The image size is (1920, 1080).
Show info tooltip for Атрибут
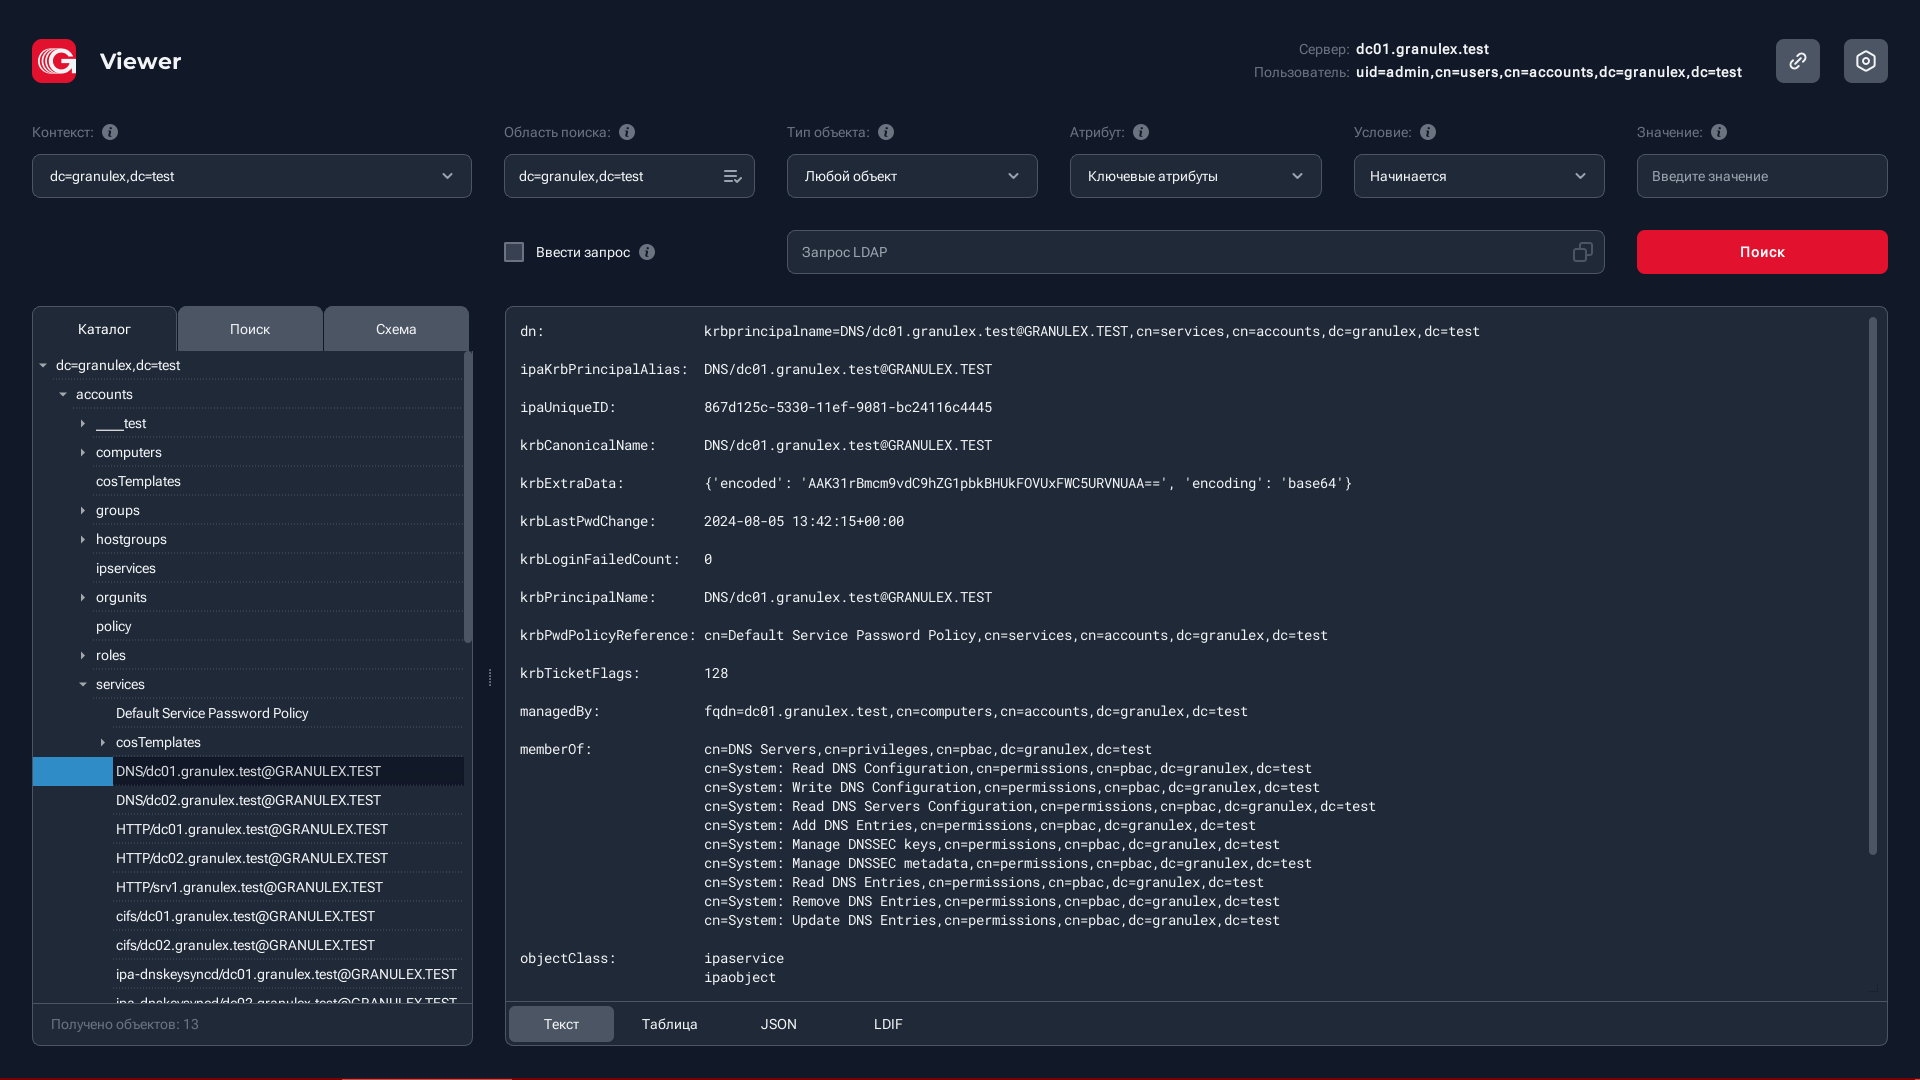pos(1141,132)
